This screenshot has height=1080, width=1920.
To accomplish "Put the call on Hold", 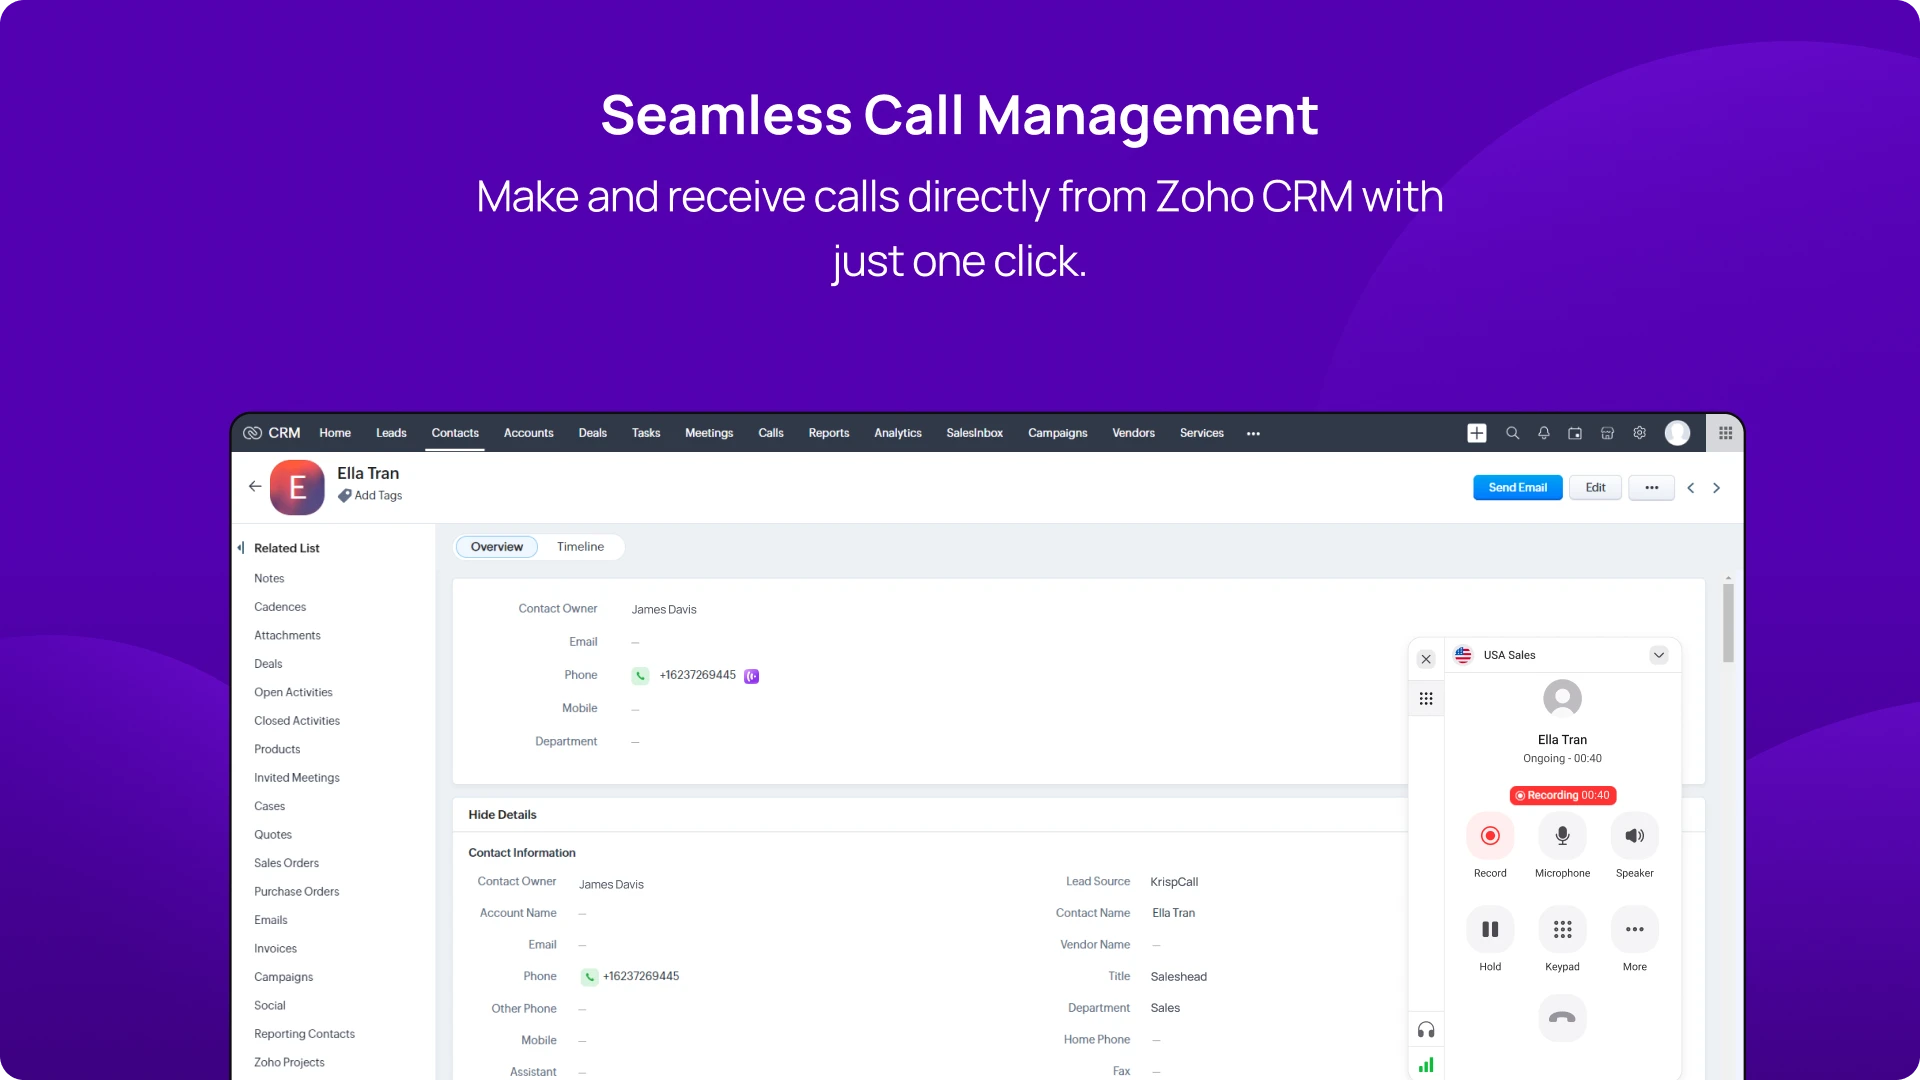I will coord(1490,930).
